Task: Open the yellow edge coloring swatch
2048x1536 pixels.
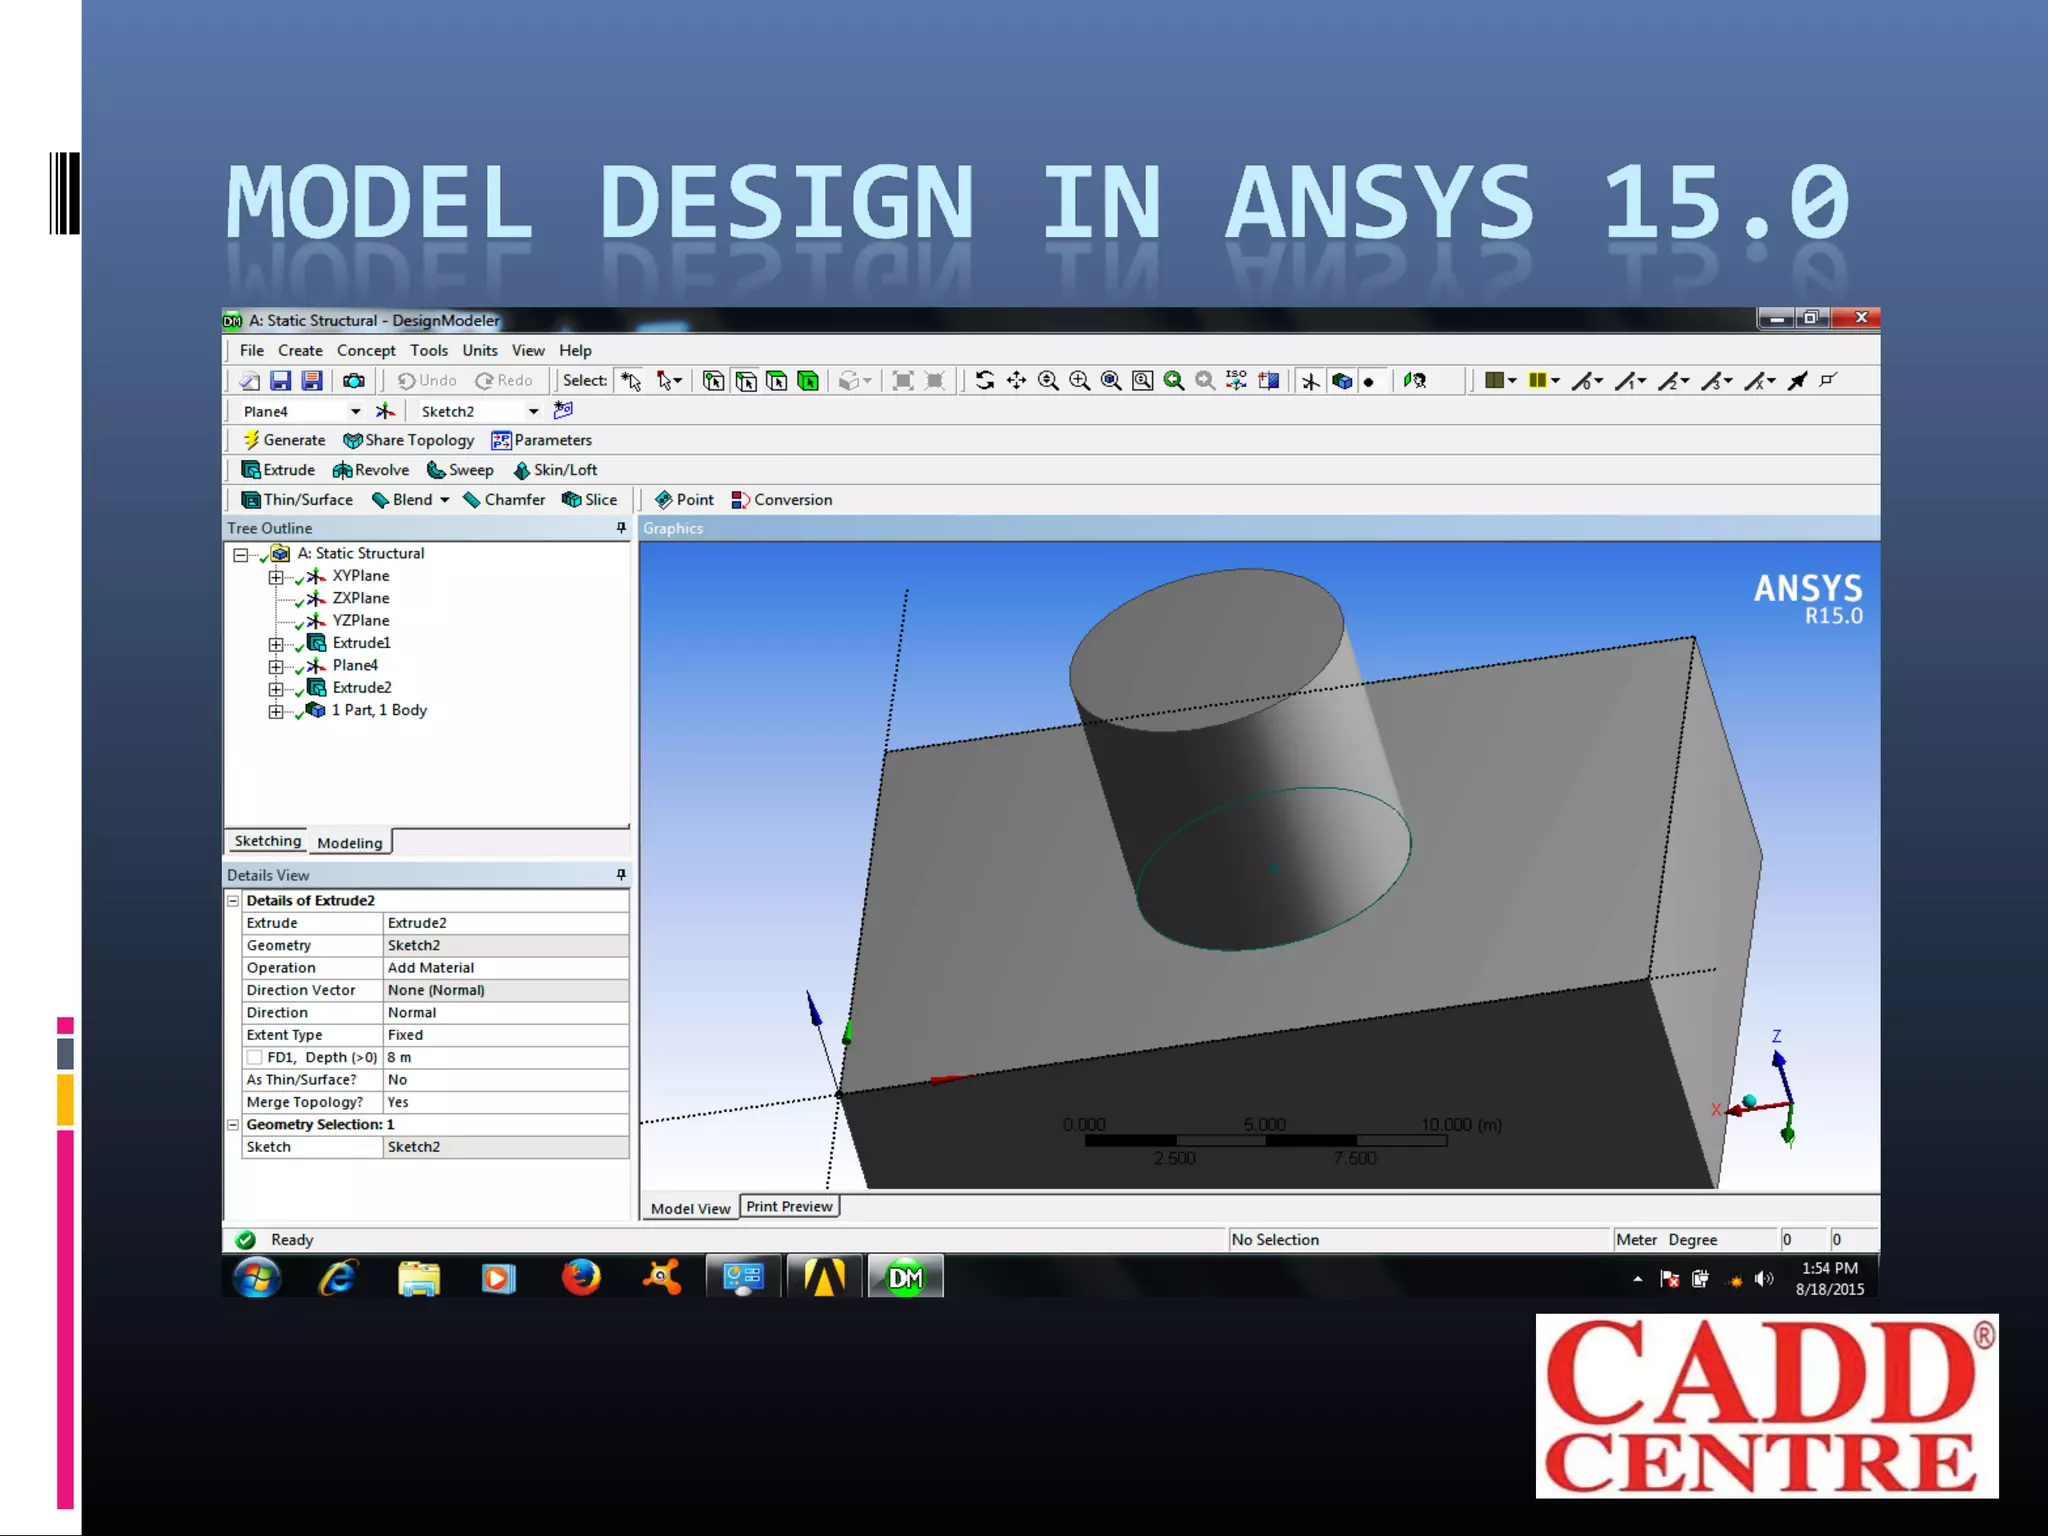Action: tap(1544, 380)
